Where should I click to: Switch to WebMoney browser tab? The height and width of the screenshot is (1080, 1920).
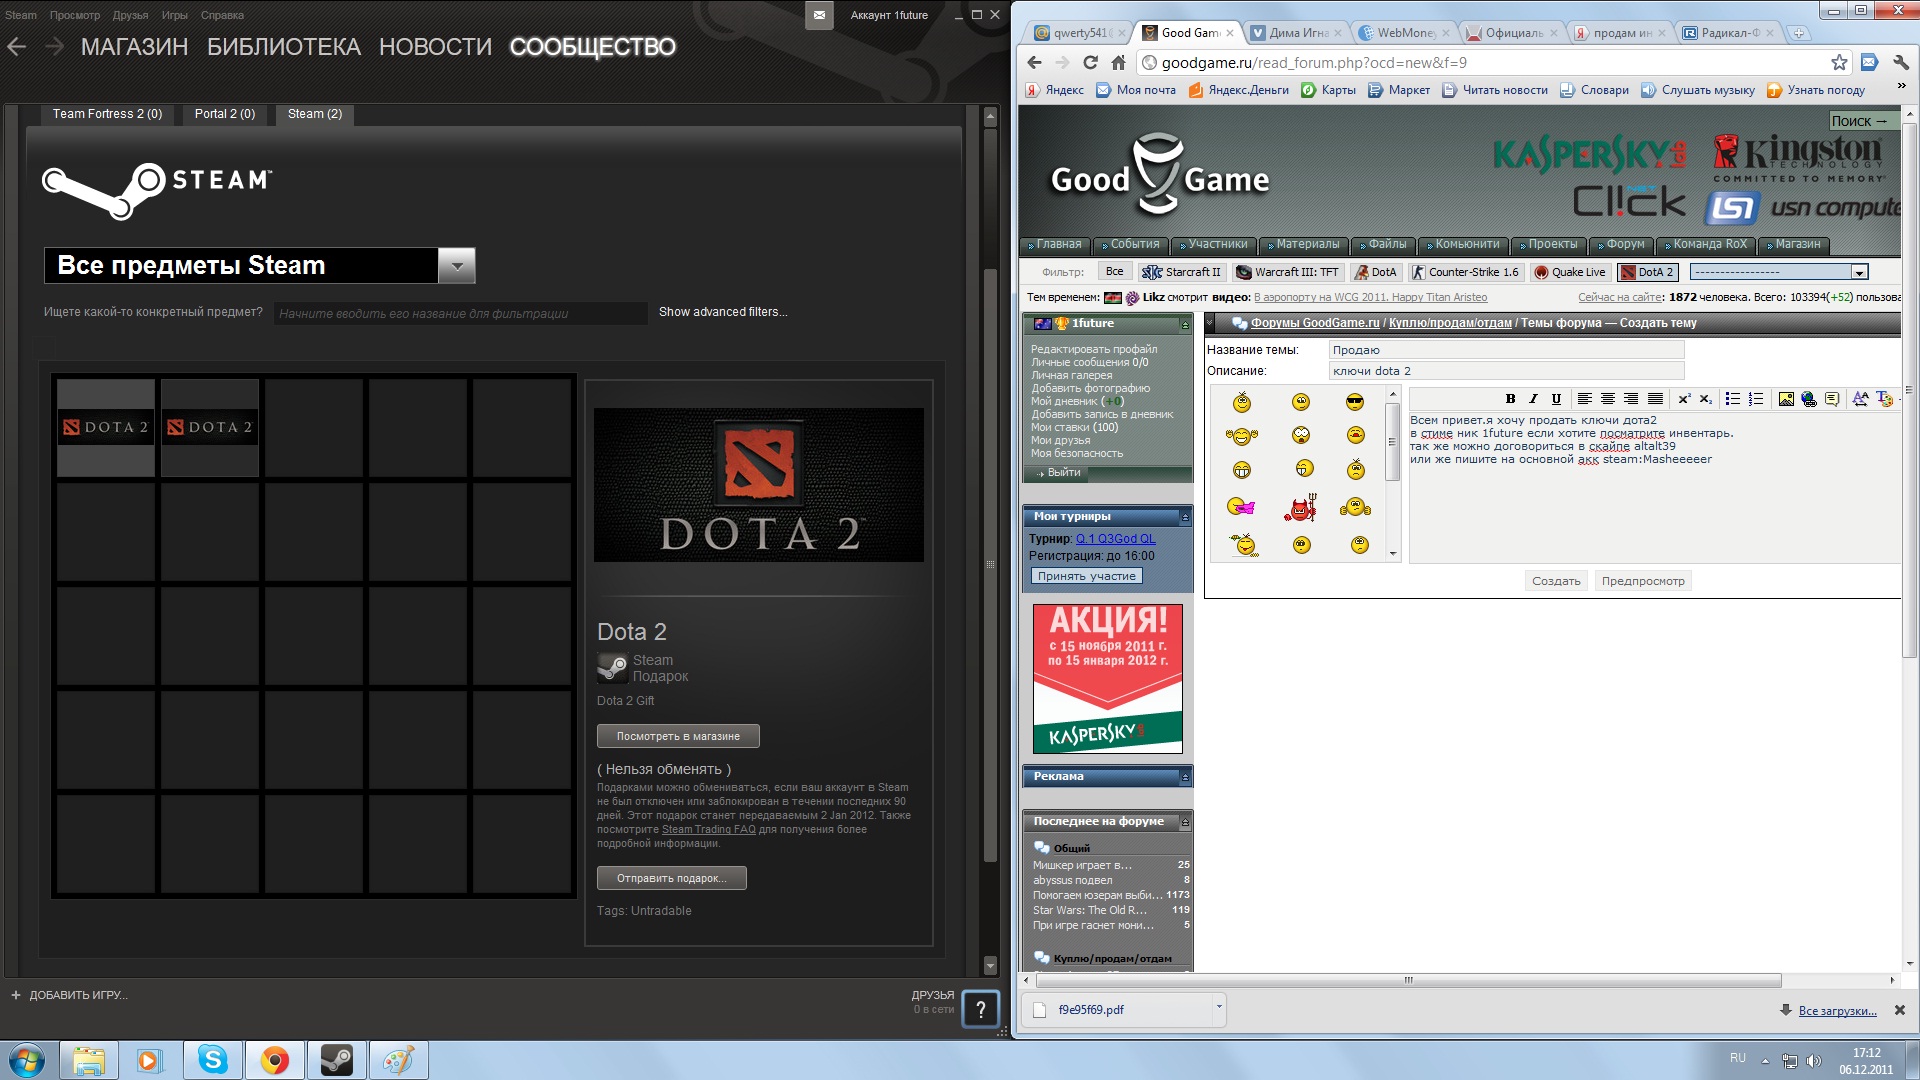tap(1405, 33)
